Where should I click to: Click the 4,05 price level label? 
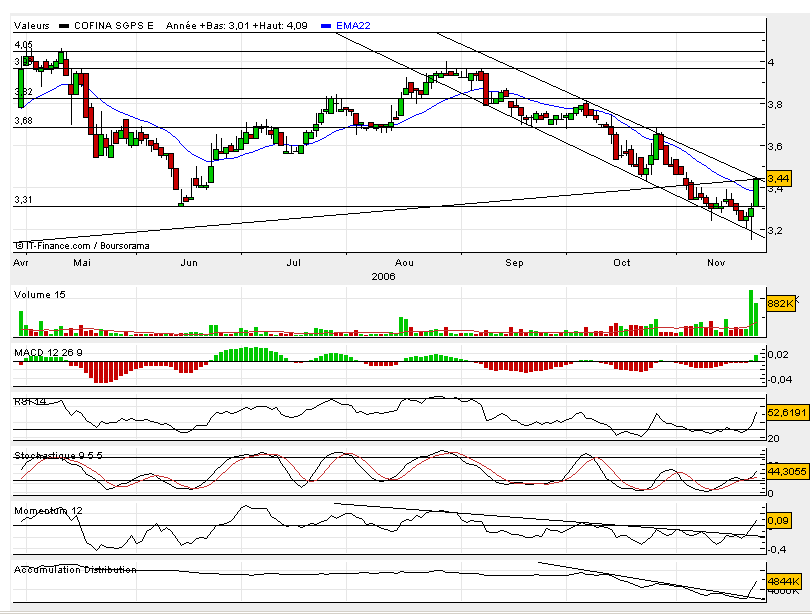click(23, 45)
